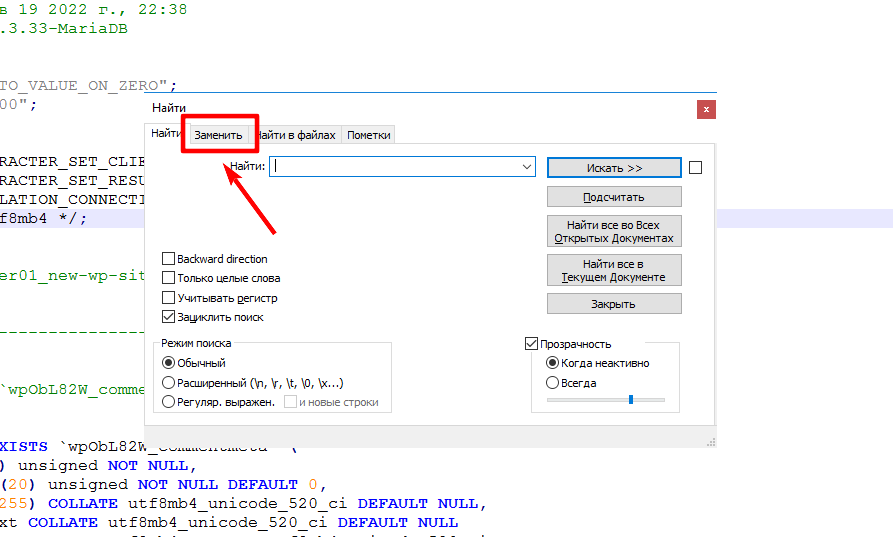Click Найти все во Всех Открытых Документах
This screenshot has height=537, width=893.
614,231
